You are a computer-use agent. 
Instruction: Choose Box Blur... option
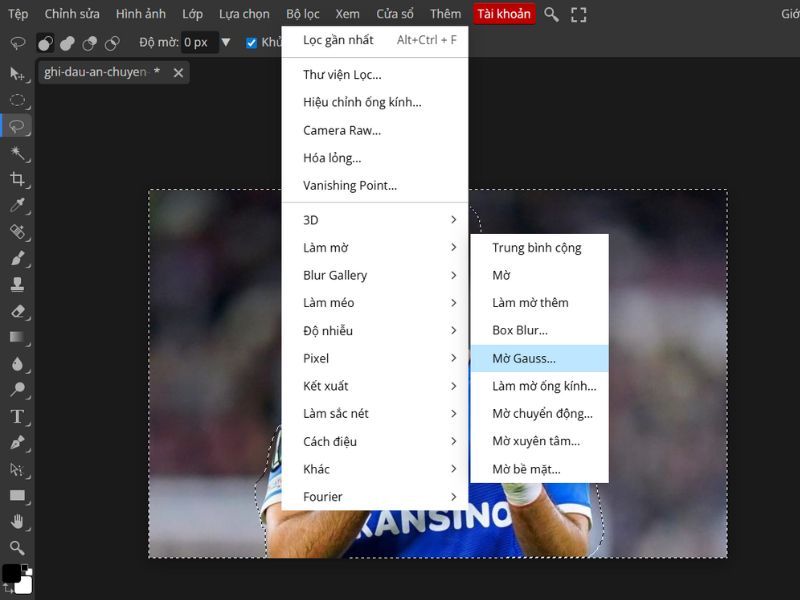click(539, 330)
